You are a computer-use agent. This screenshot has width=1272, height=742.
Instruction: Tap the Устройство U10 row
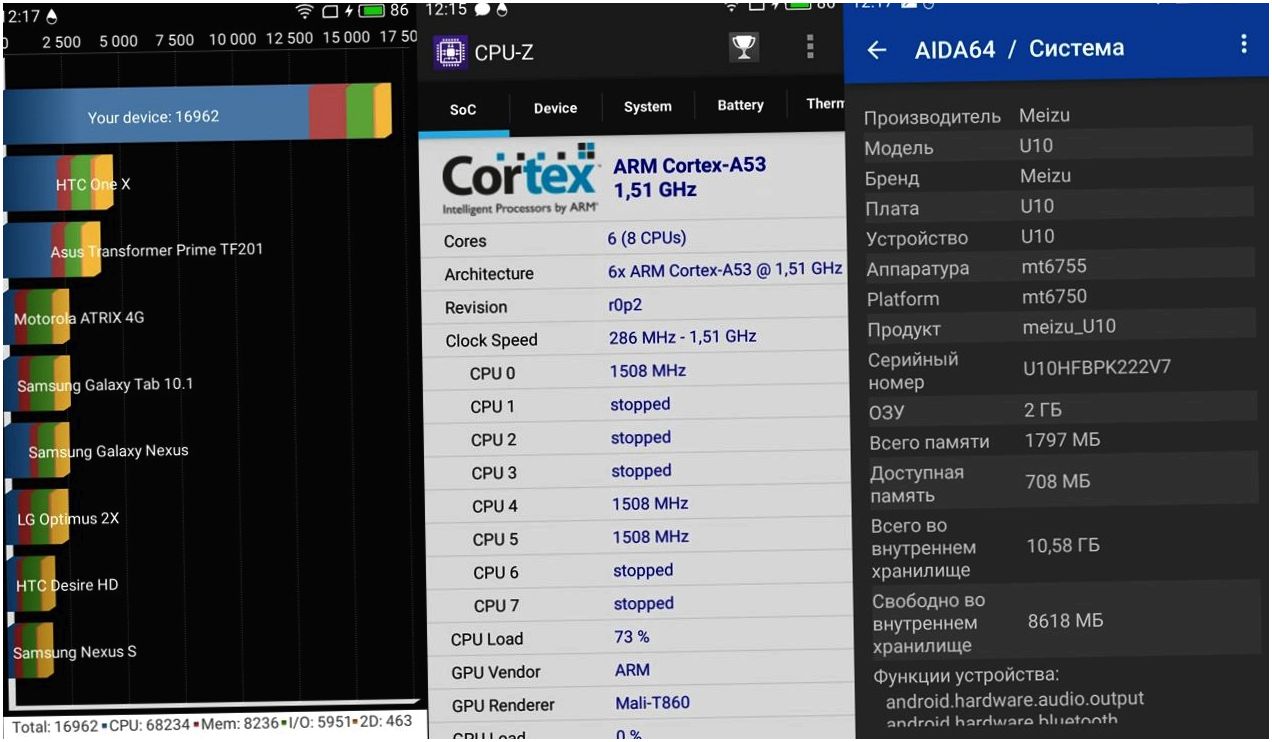(1058, 237)
